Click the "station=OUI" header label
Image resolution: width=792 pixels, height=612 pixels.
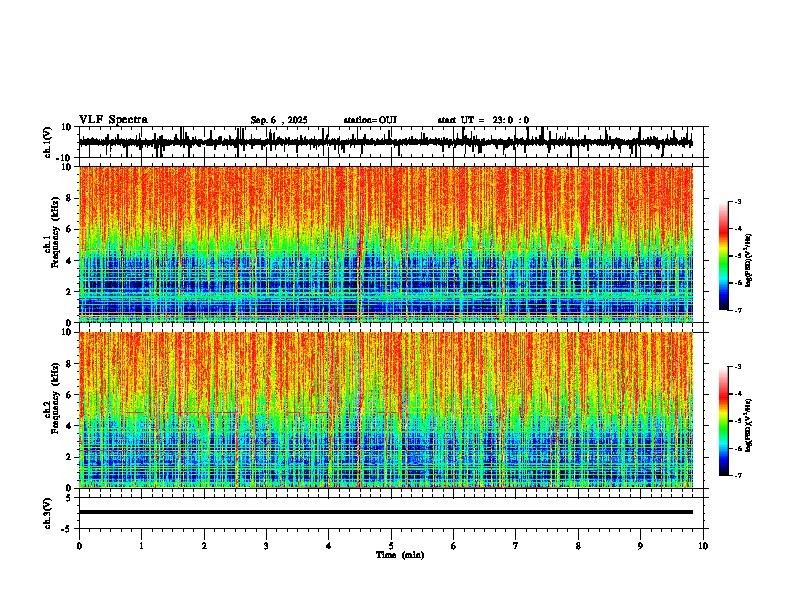click(370, 120)
